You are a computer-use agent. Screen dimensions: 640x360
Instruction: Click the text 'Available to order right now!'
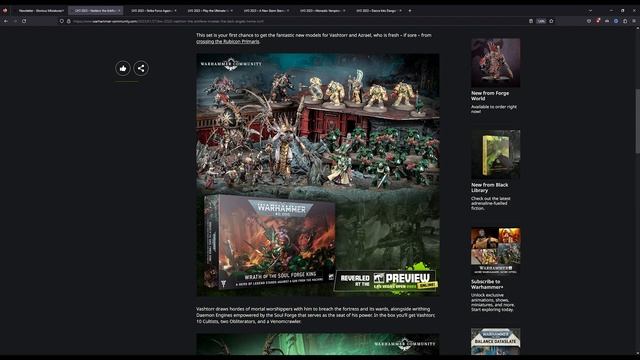pos(493,109)
